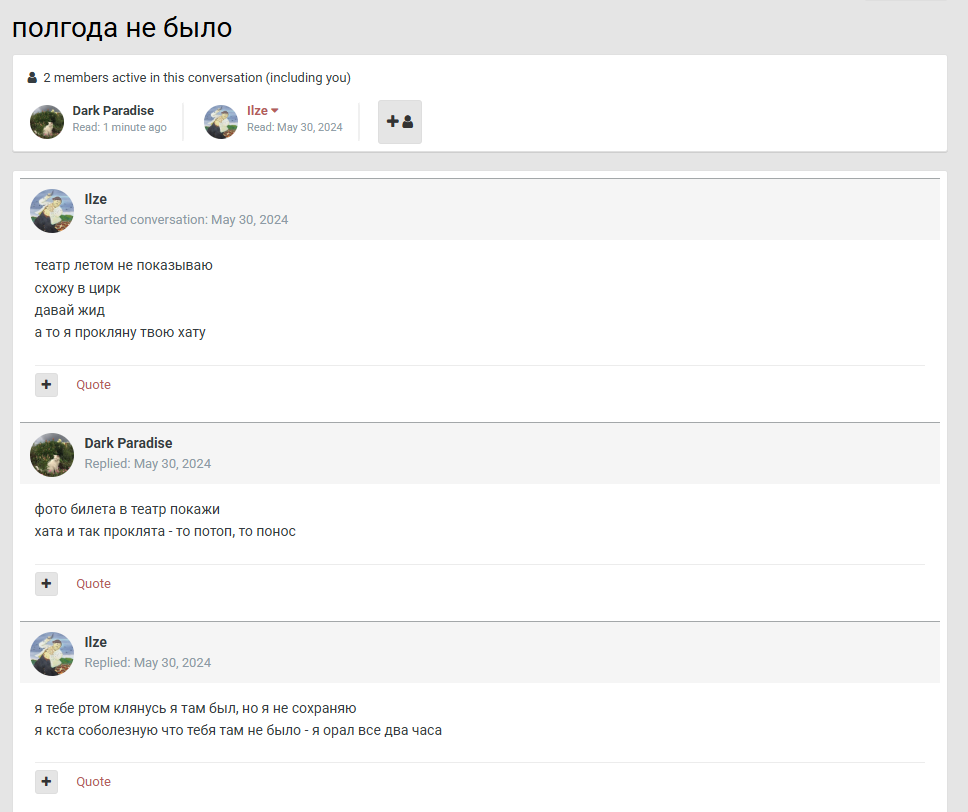The image size is (968, 812).
Task: Click the members active icon in header
Action: [32, 78]
